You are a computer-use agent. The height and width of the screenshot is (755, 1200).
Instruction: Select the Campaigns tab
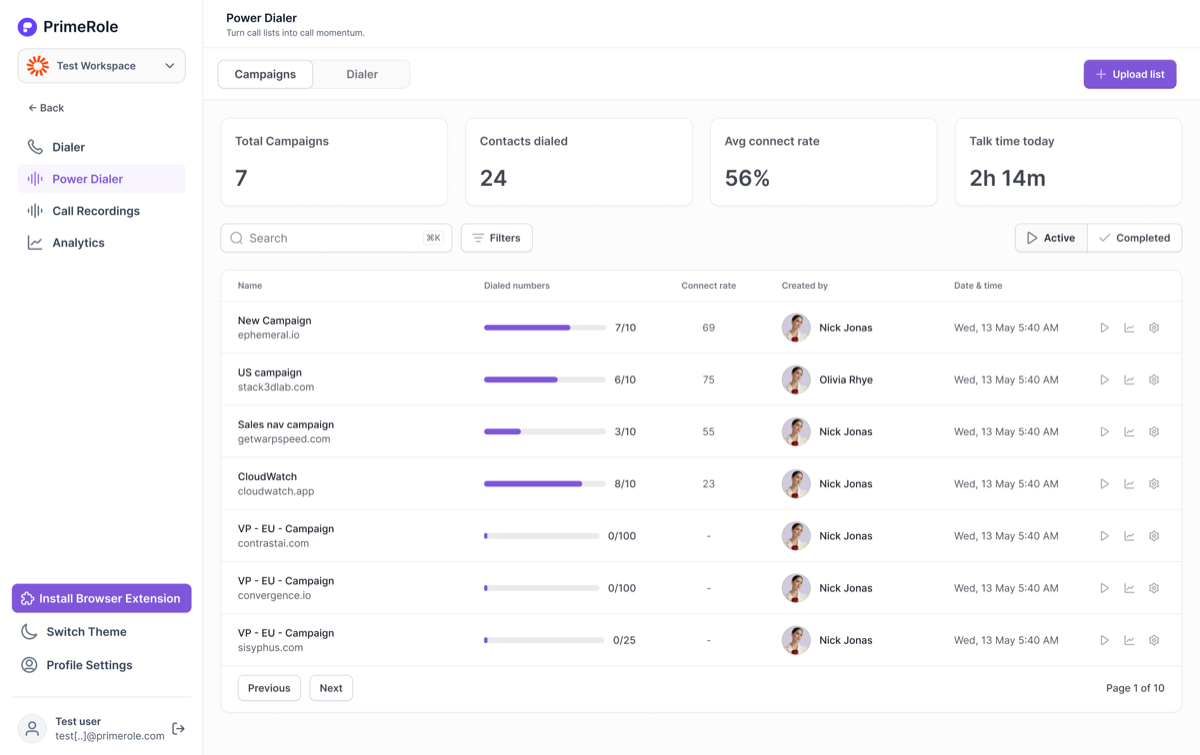[x=265, y=74]
